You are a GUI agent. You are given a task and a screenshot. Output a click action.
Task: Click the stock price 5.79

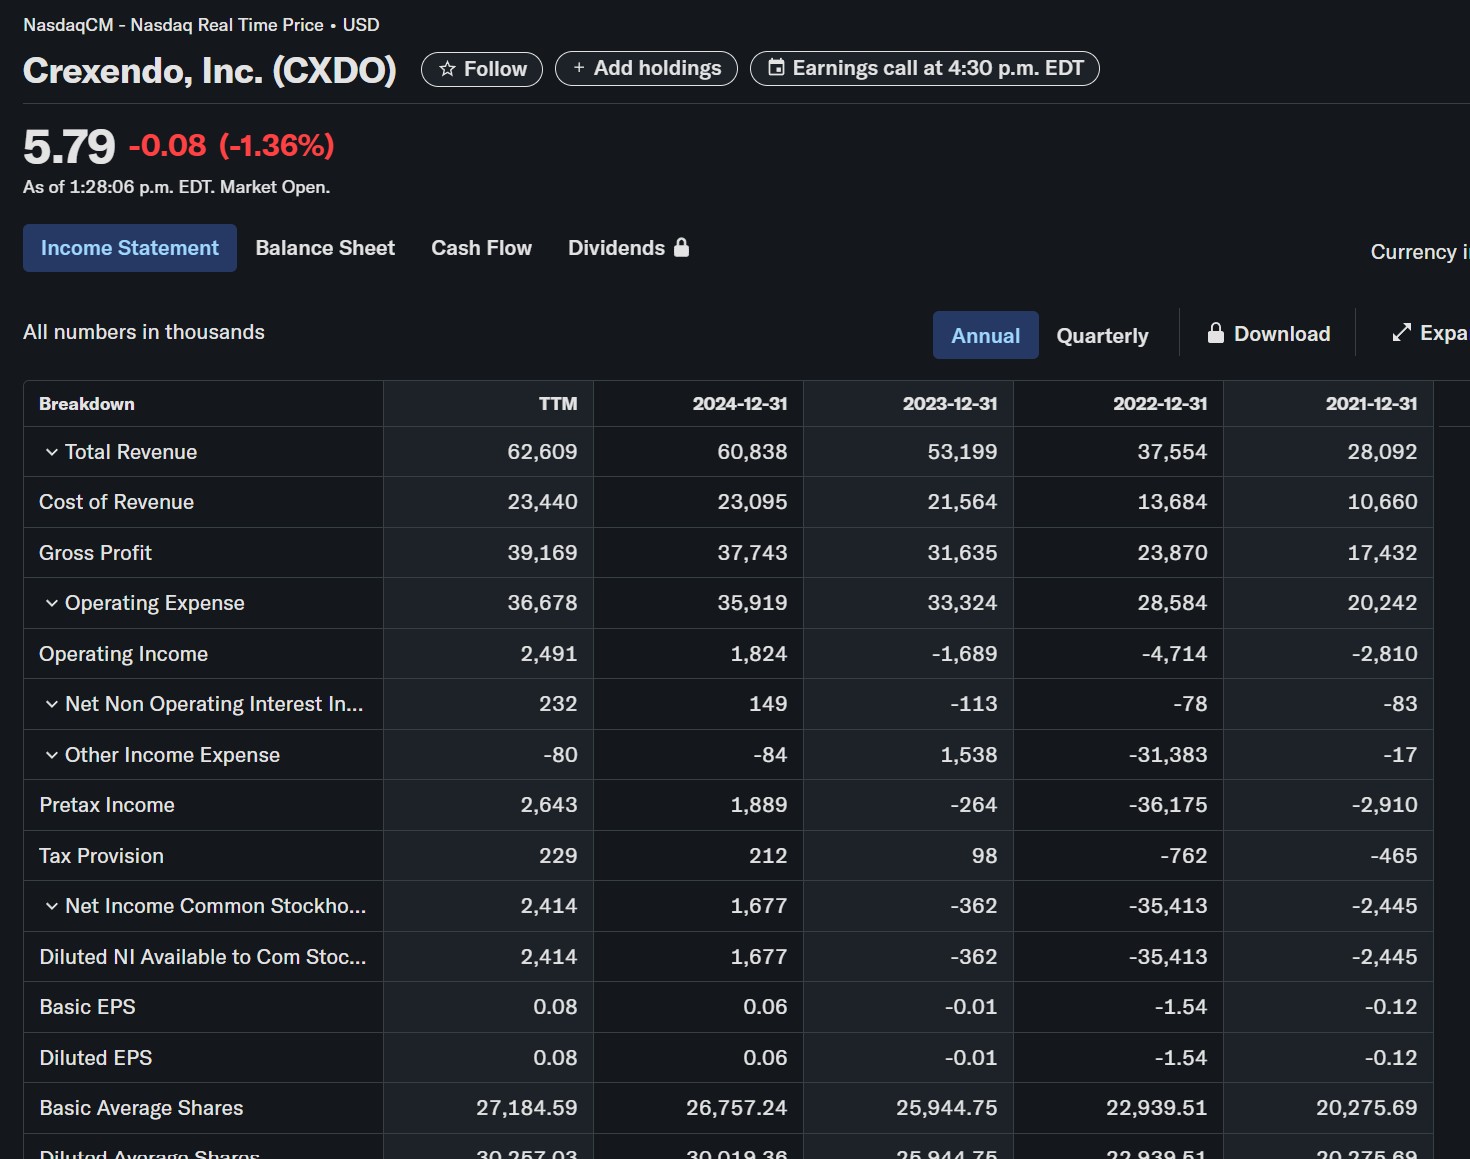coord(69,147)
